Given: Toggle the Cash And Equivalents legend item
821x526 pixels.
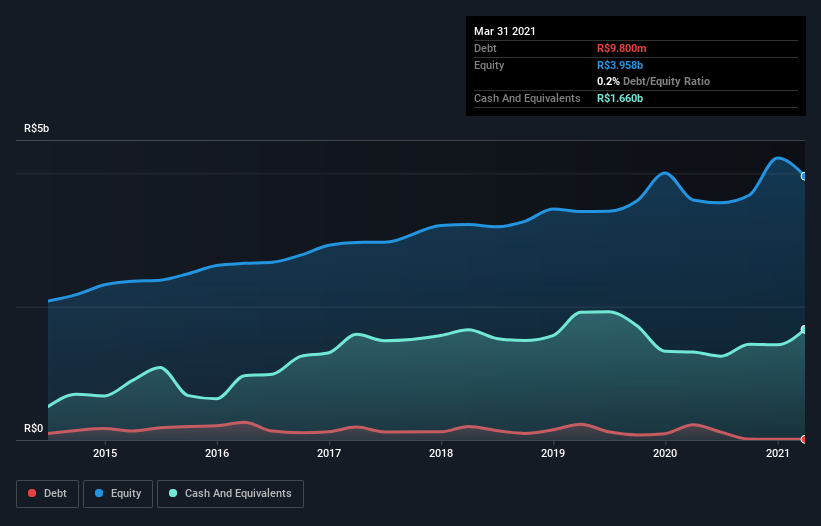Looking at the screenshot, I should (x=230, y=493).
